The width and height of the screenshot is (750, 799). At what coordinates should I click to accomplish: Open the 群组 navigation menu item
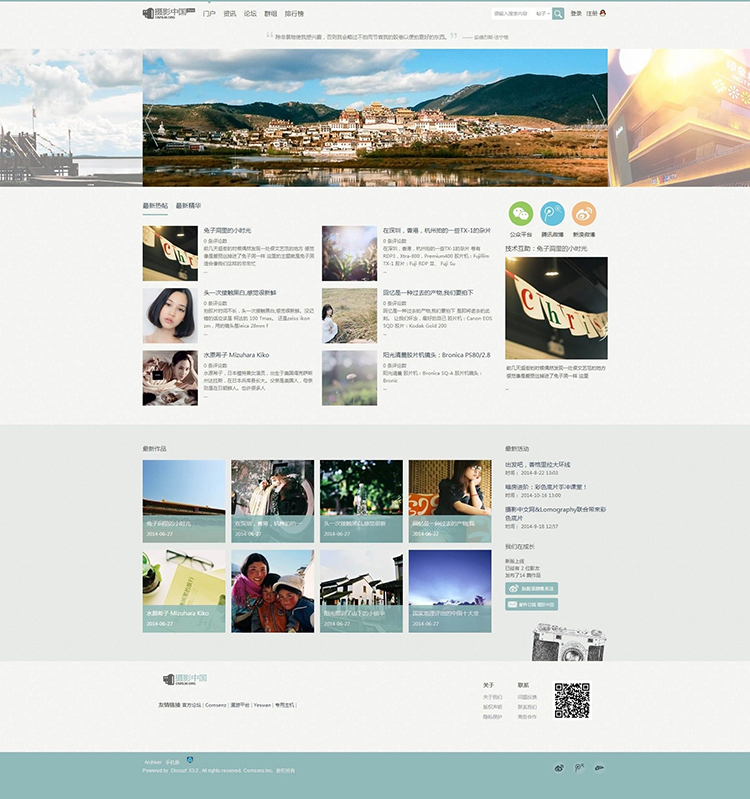coord(271,14)
